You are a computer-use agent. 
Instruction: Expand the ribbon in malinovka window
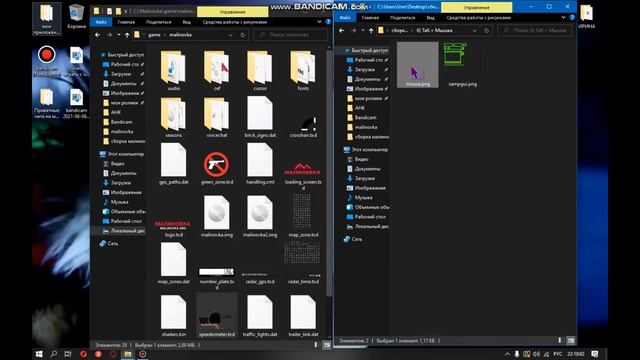(x=320, y=22)
